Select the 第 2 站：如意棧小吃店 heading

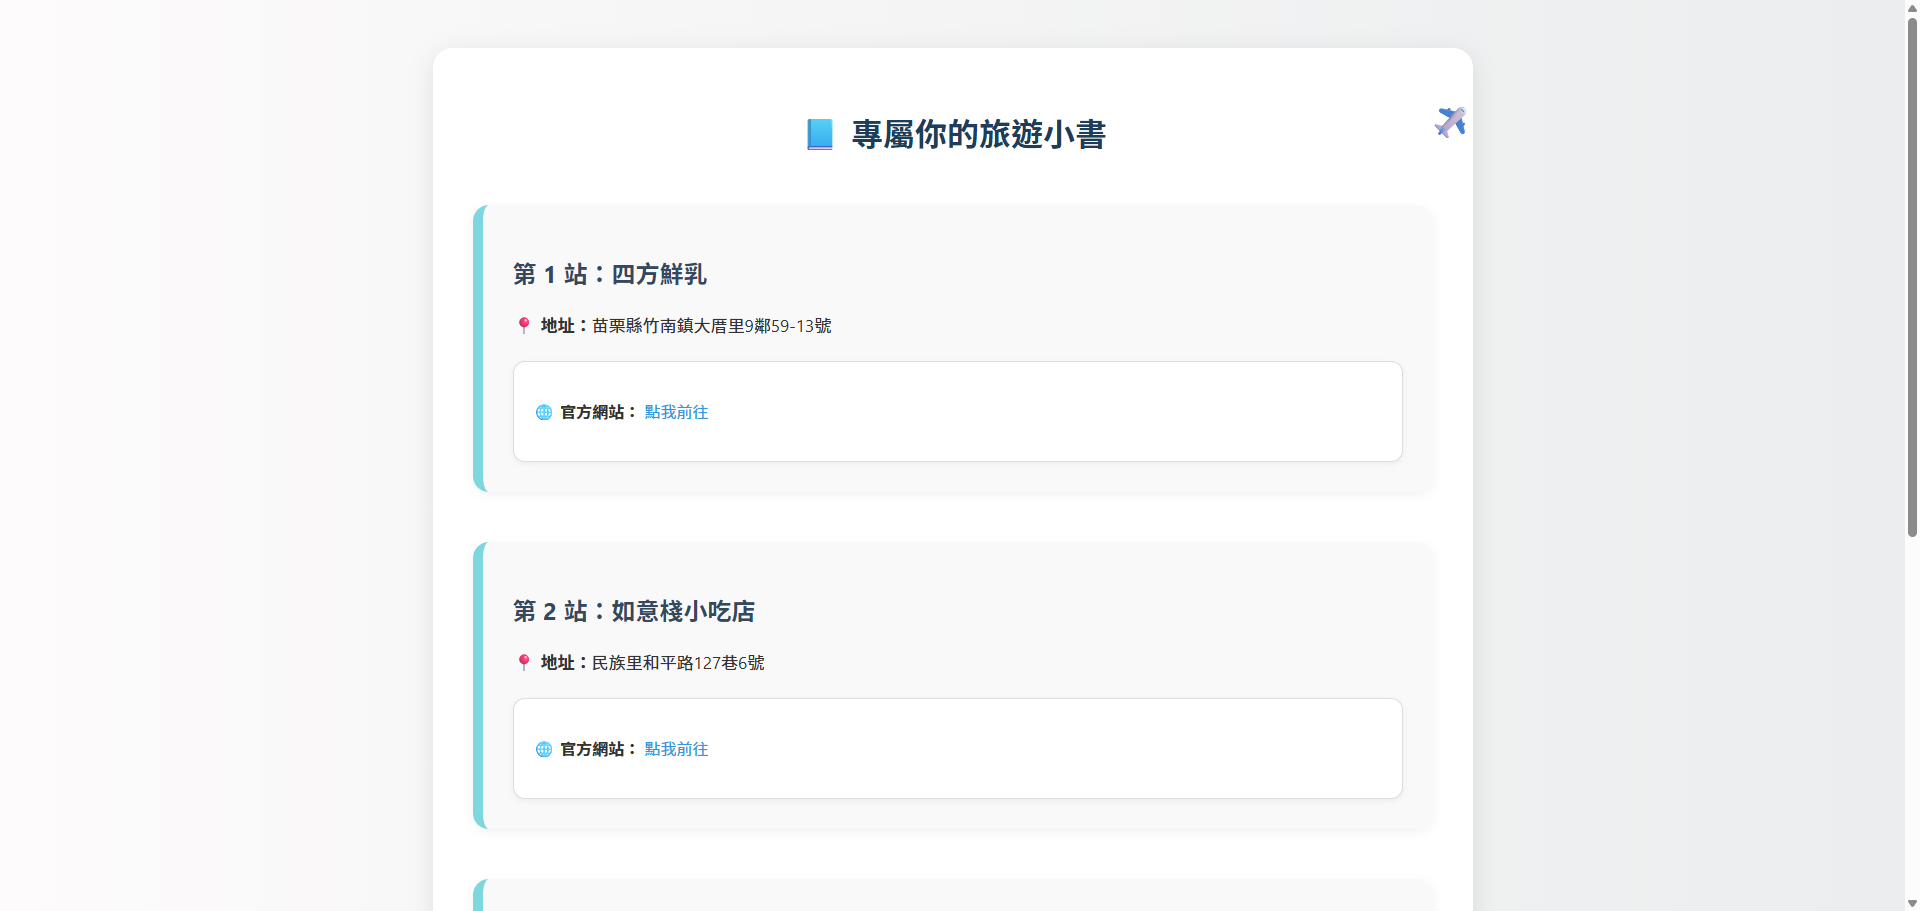coord(633,612)
